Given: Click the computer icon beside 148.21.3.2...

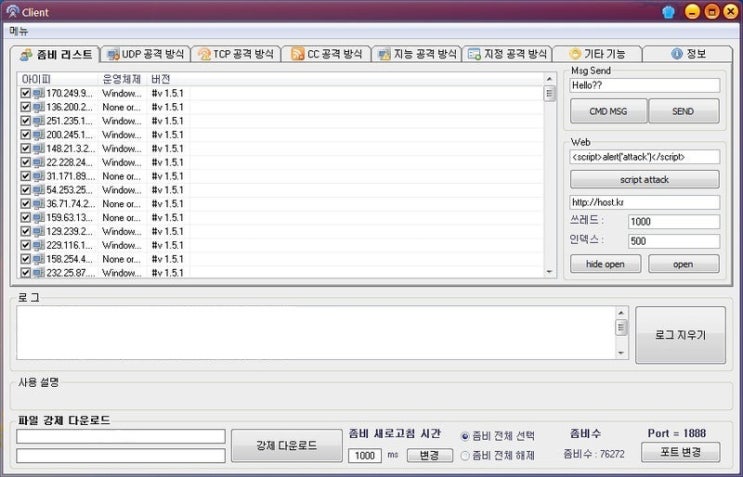Looking at the screenshot, I should tap(38, 148).
